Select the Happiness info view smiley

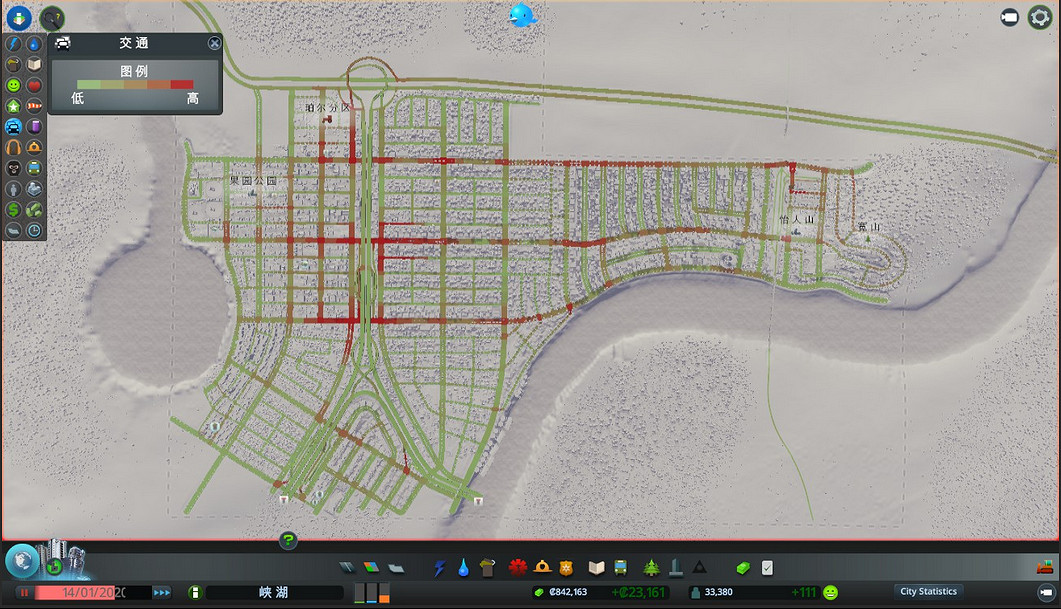pos(13,86)
